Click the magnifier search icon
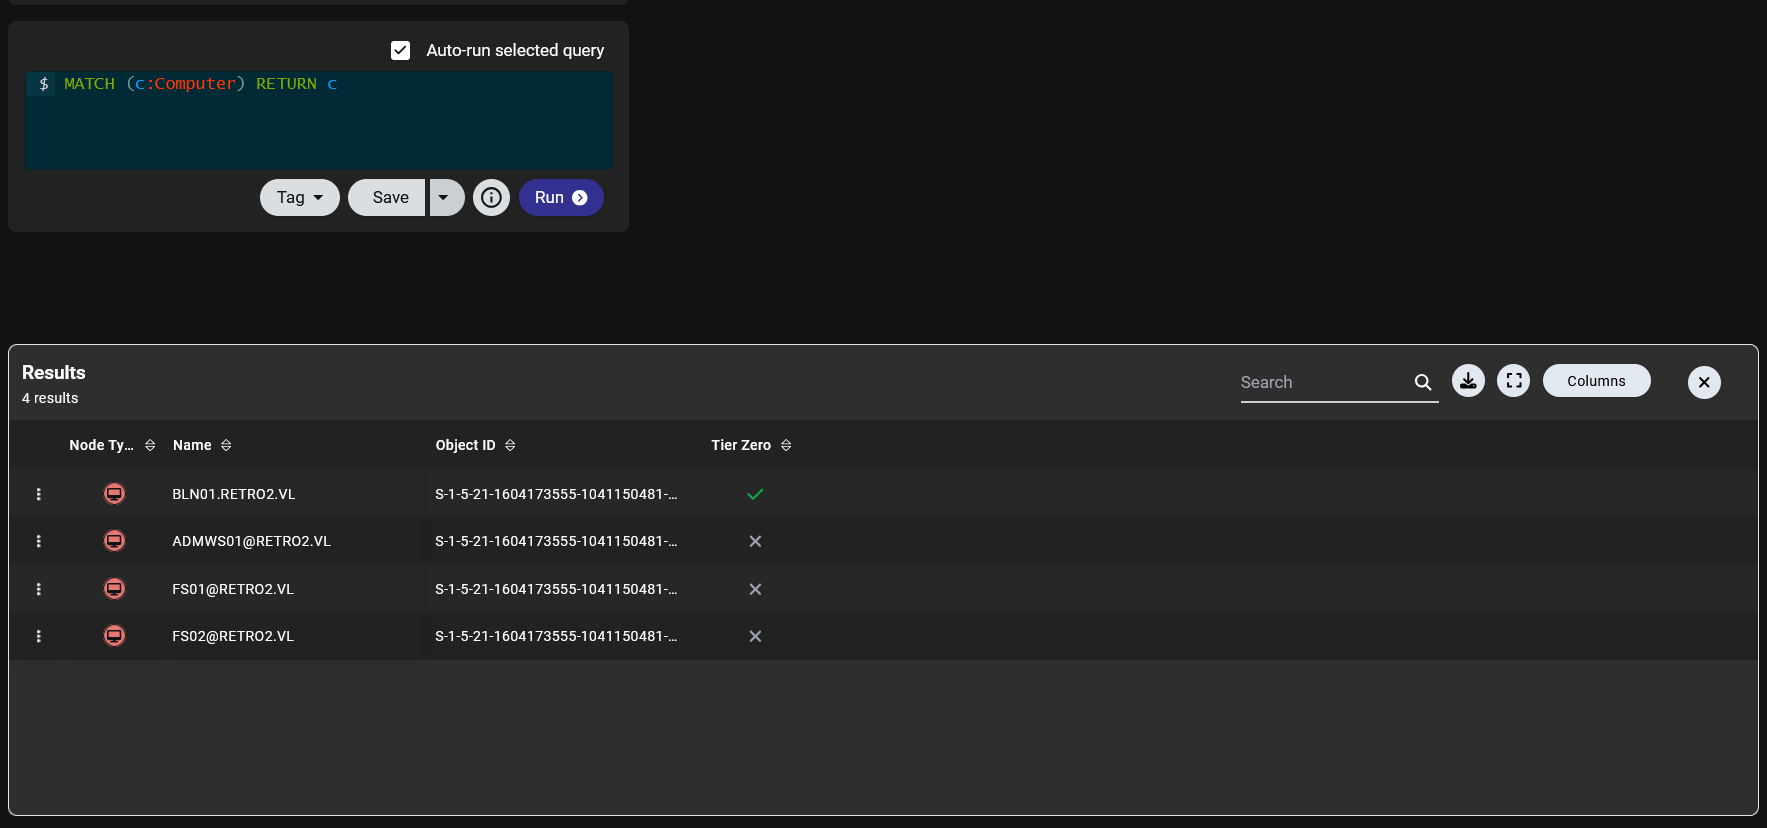This screenshot has width=1767, height=828. tap(1422, 382)
